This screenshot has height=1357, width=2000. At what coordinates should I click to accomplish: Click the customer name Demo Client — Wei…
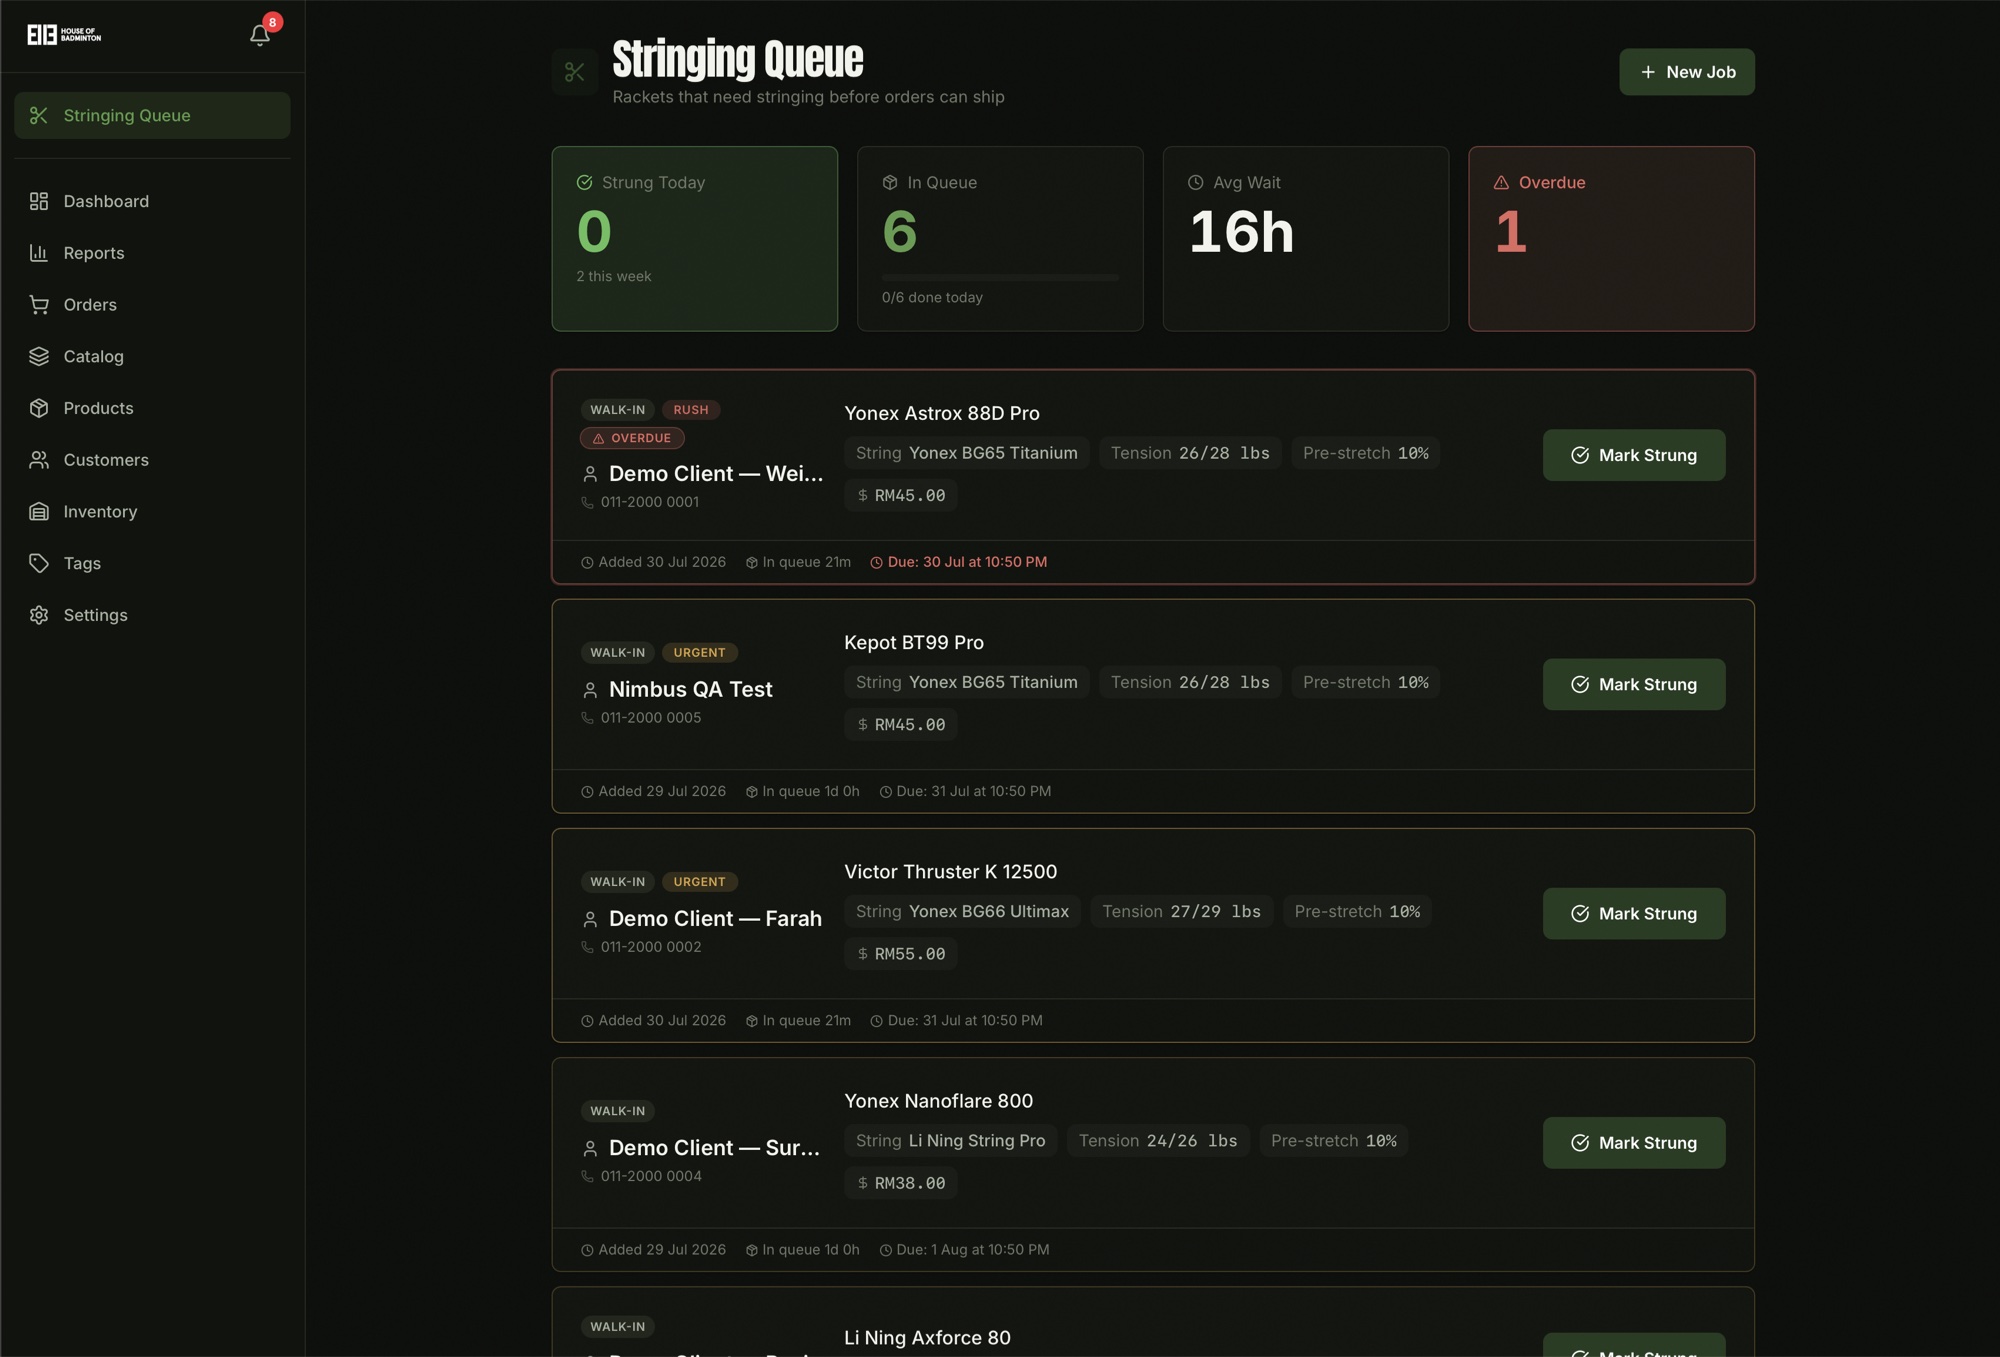click(716, 474)
